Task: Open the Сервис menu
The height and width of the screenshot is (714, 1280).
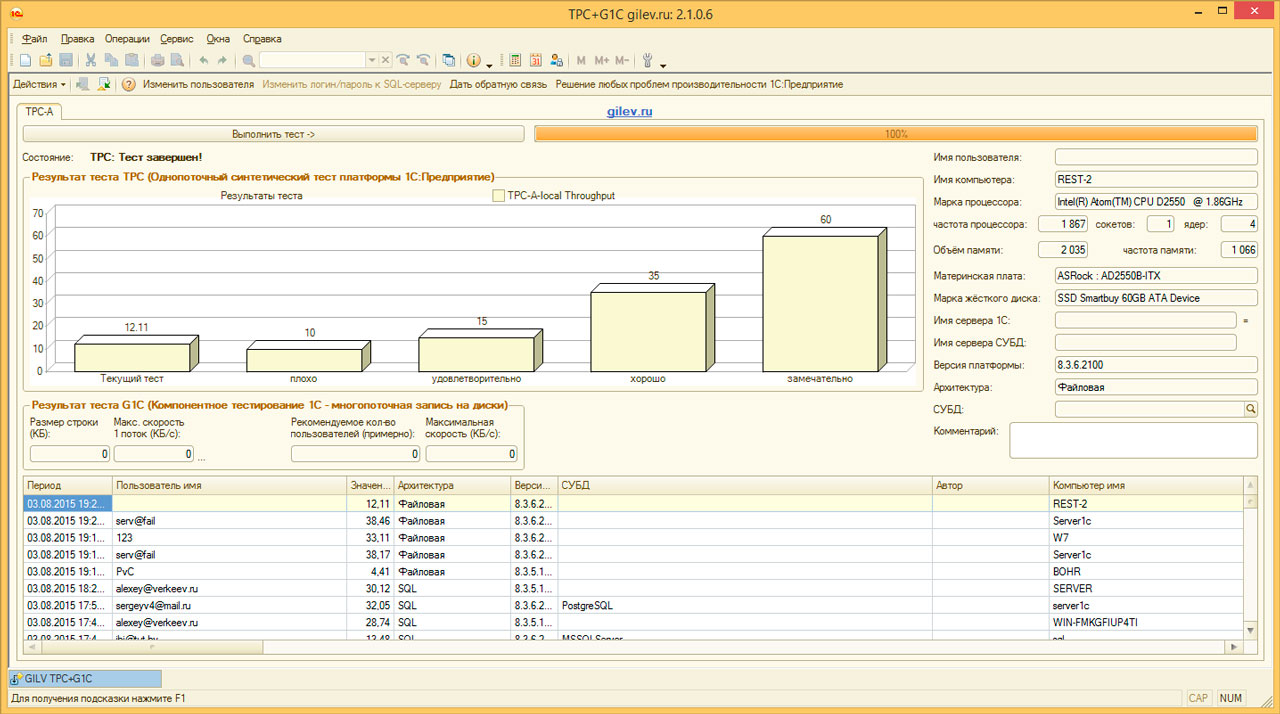Action: [176, 39]
